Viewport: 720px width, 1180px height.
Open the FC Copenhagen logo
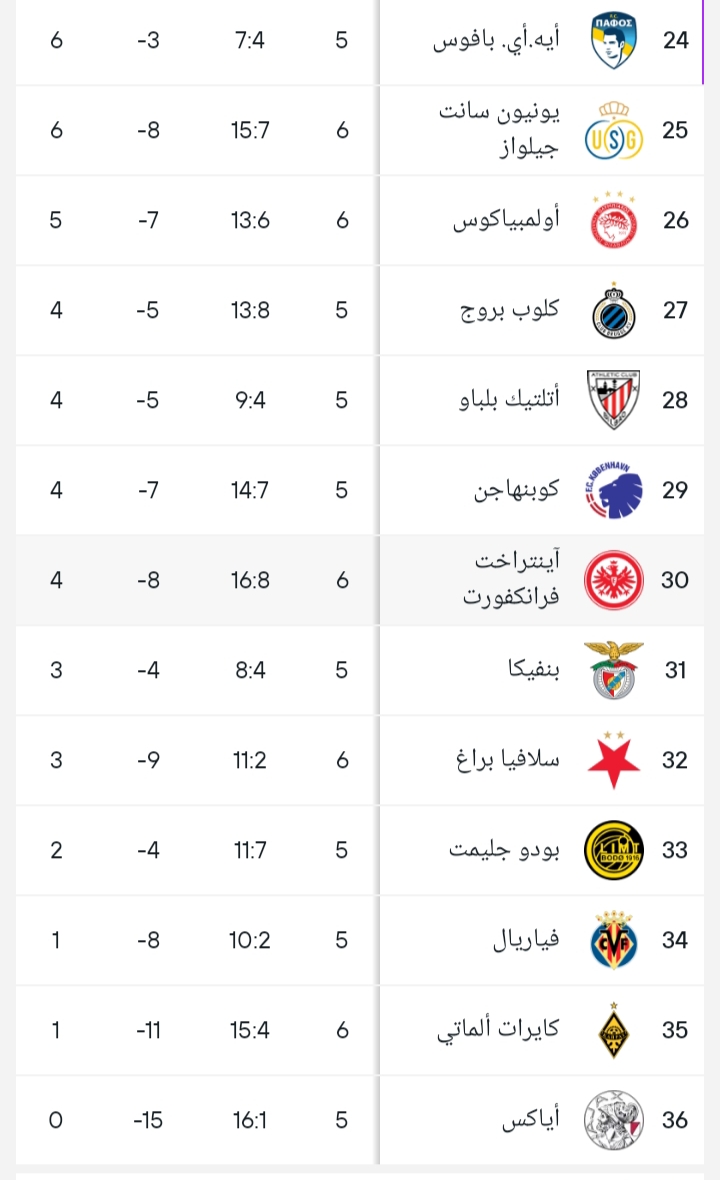point(614,490)
